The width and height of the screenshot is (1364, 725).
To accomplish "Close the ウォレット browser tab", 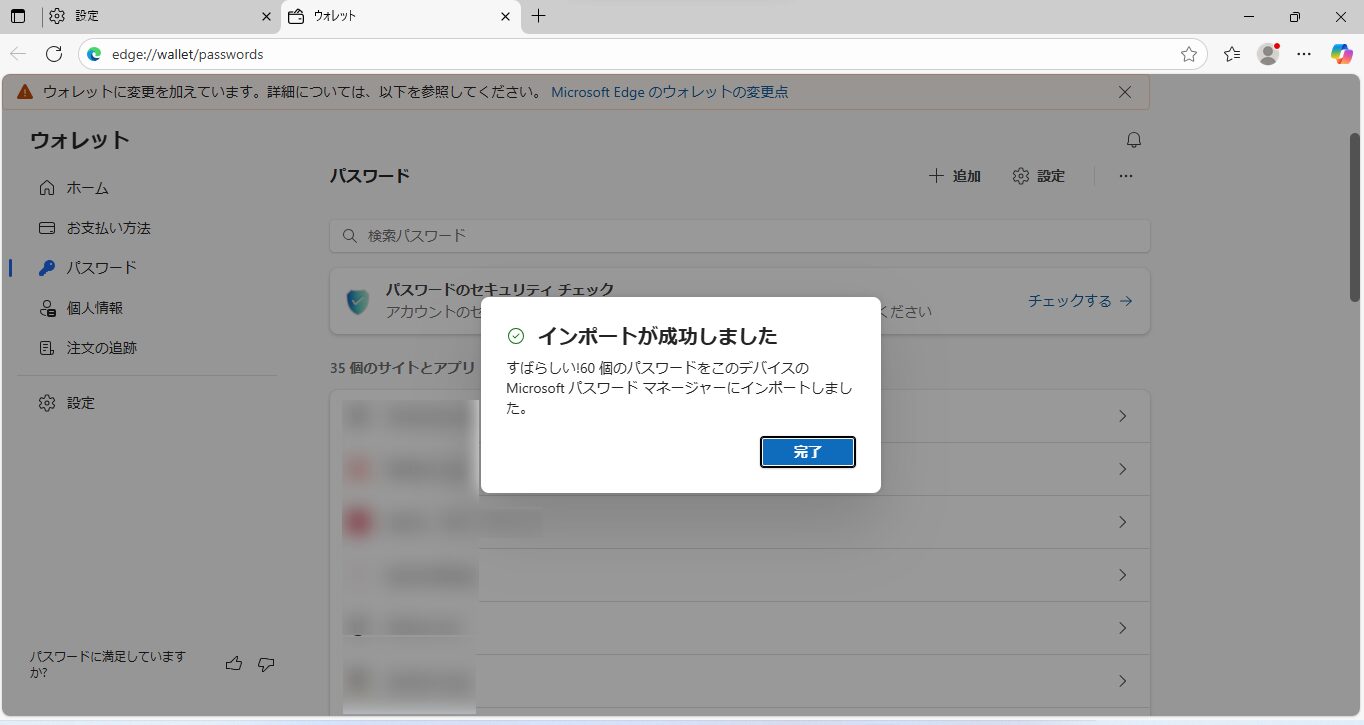I will 505,16.
